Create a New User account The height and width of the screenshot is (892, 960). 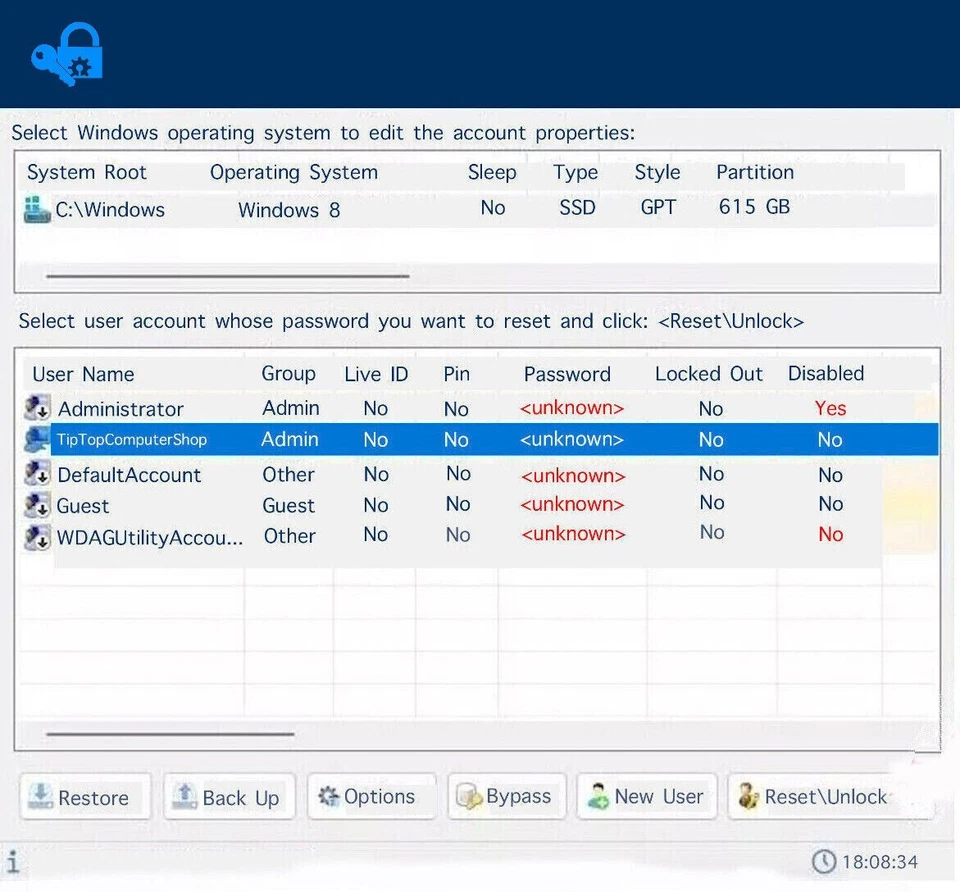click(645, 797)
